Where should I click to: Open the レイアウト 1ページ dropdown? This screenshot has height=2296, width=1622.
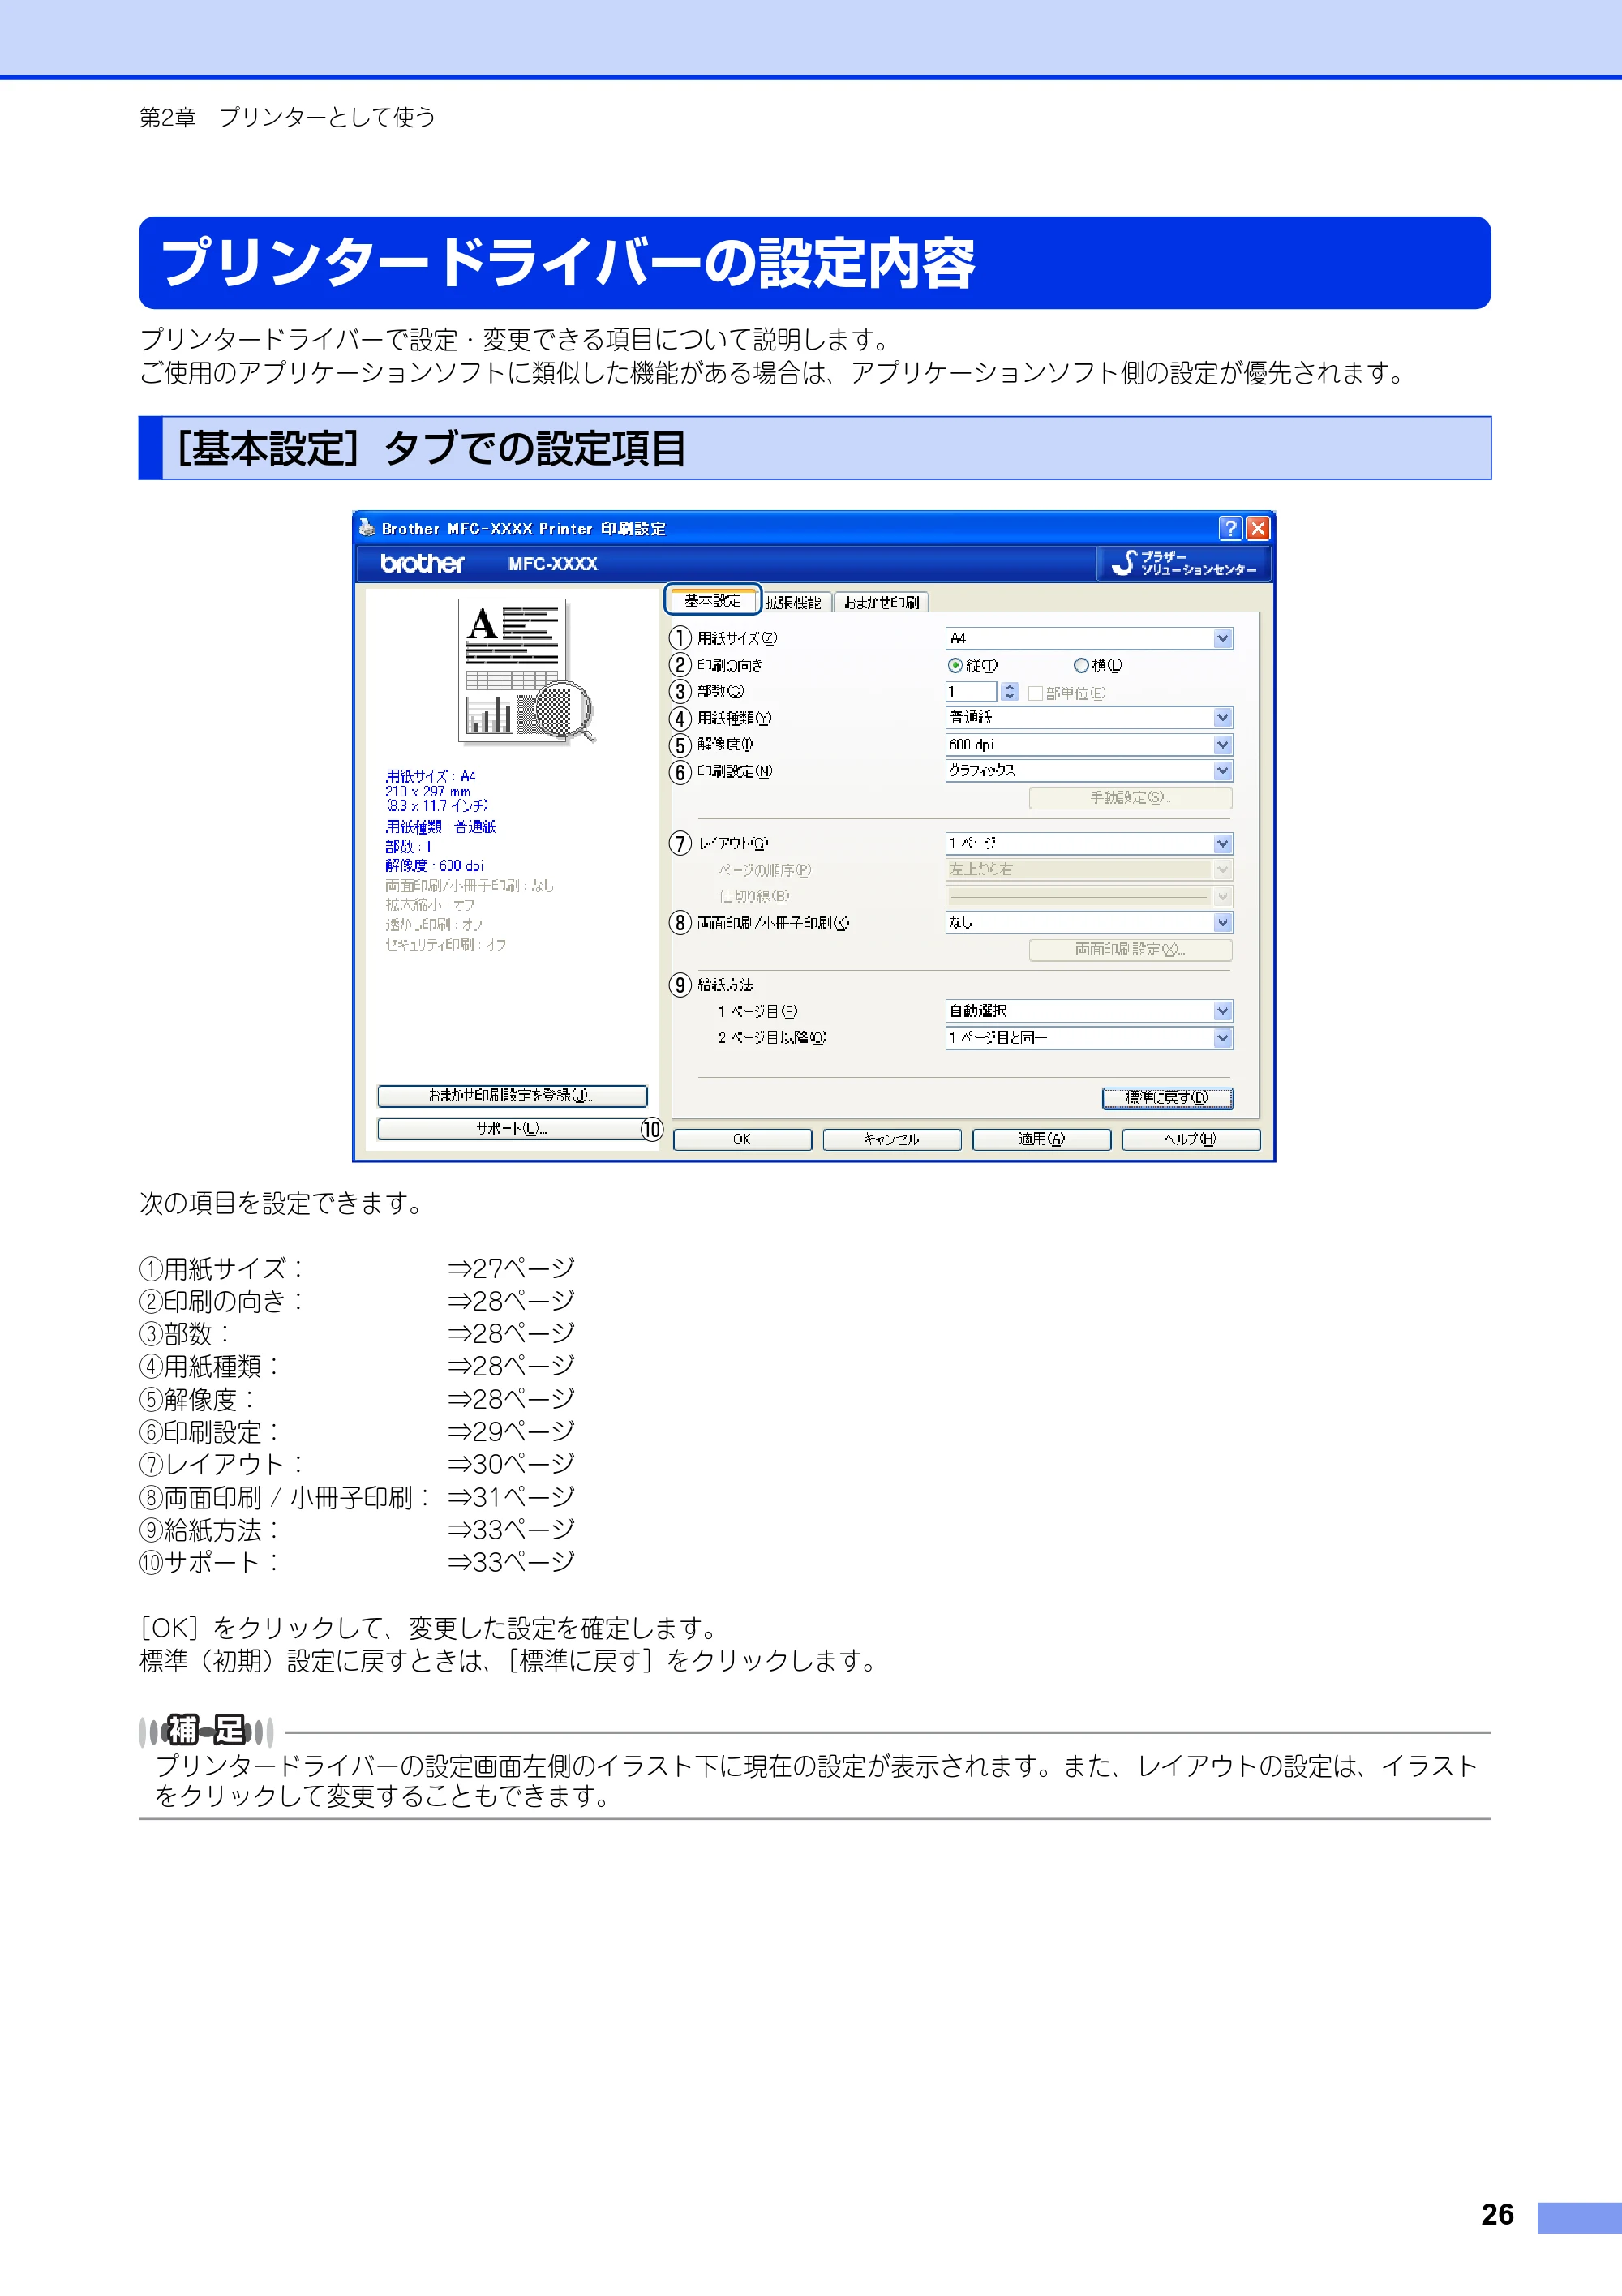[x=1089, y=844]
